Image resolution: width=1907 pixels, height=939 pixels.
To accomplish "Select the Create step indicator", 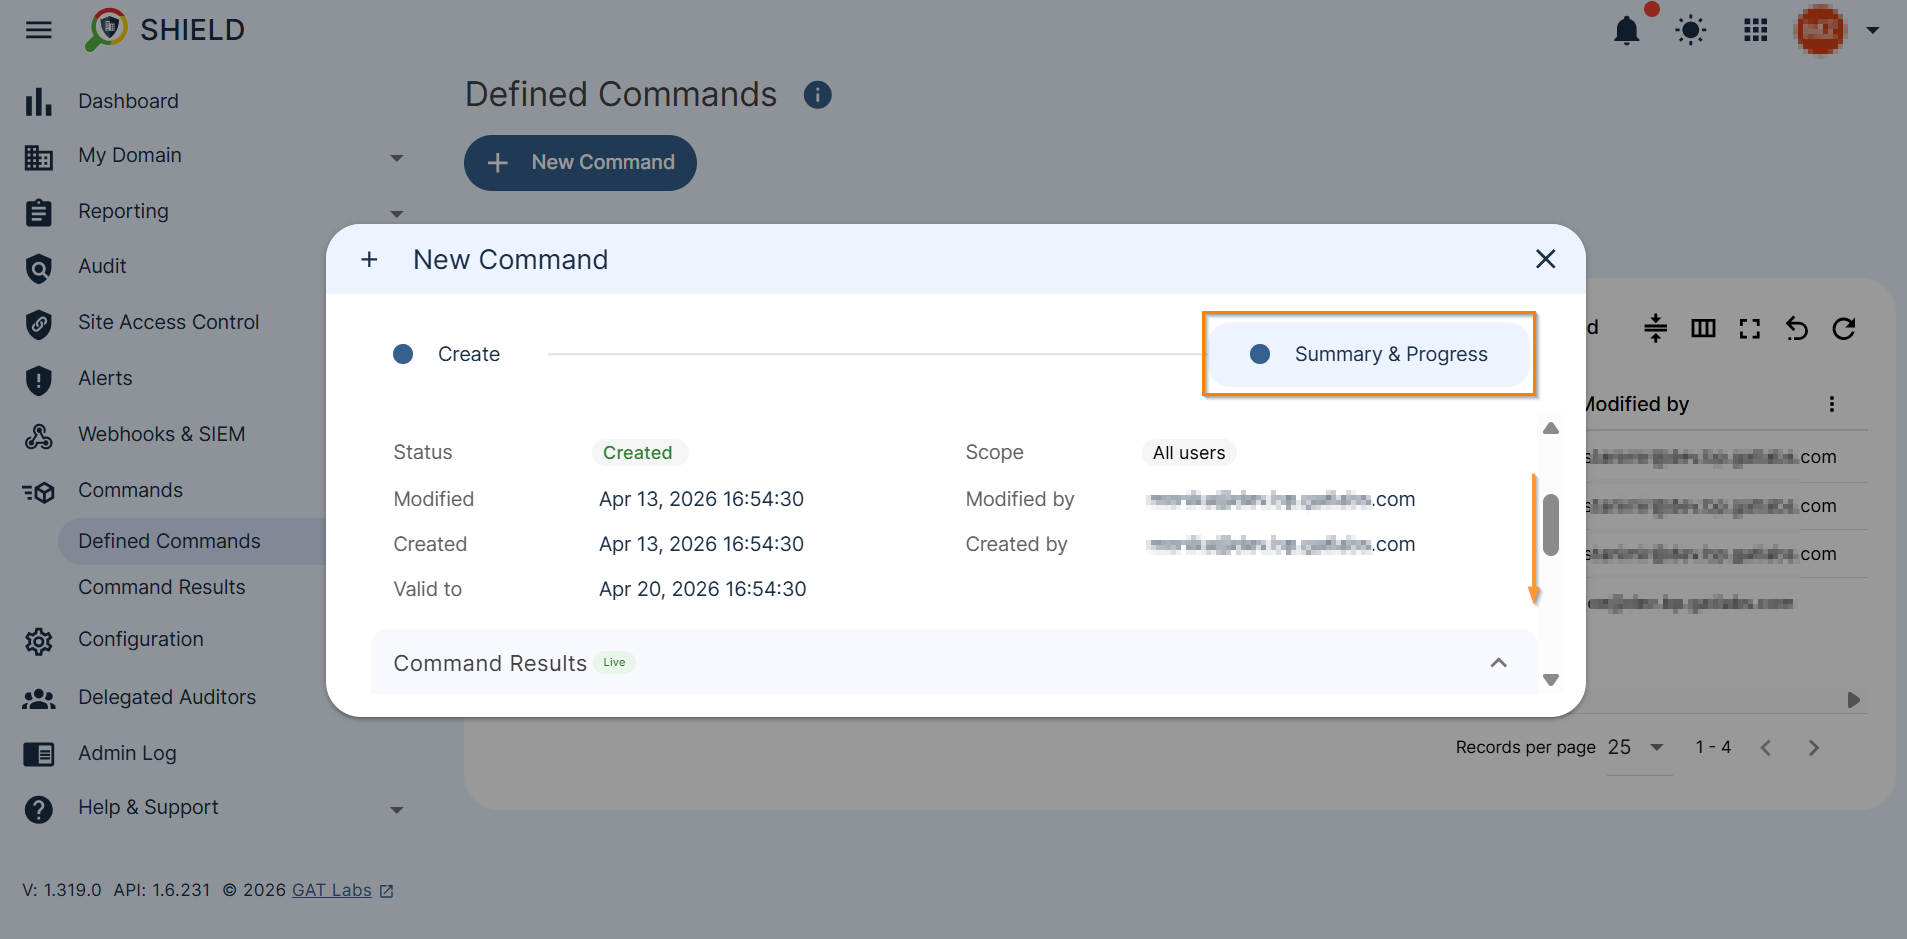I will (446, 354).
